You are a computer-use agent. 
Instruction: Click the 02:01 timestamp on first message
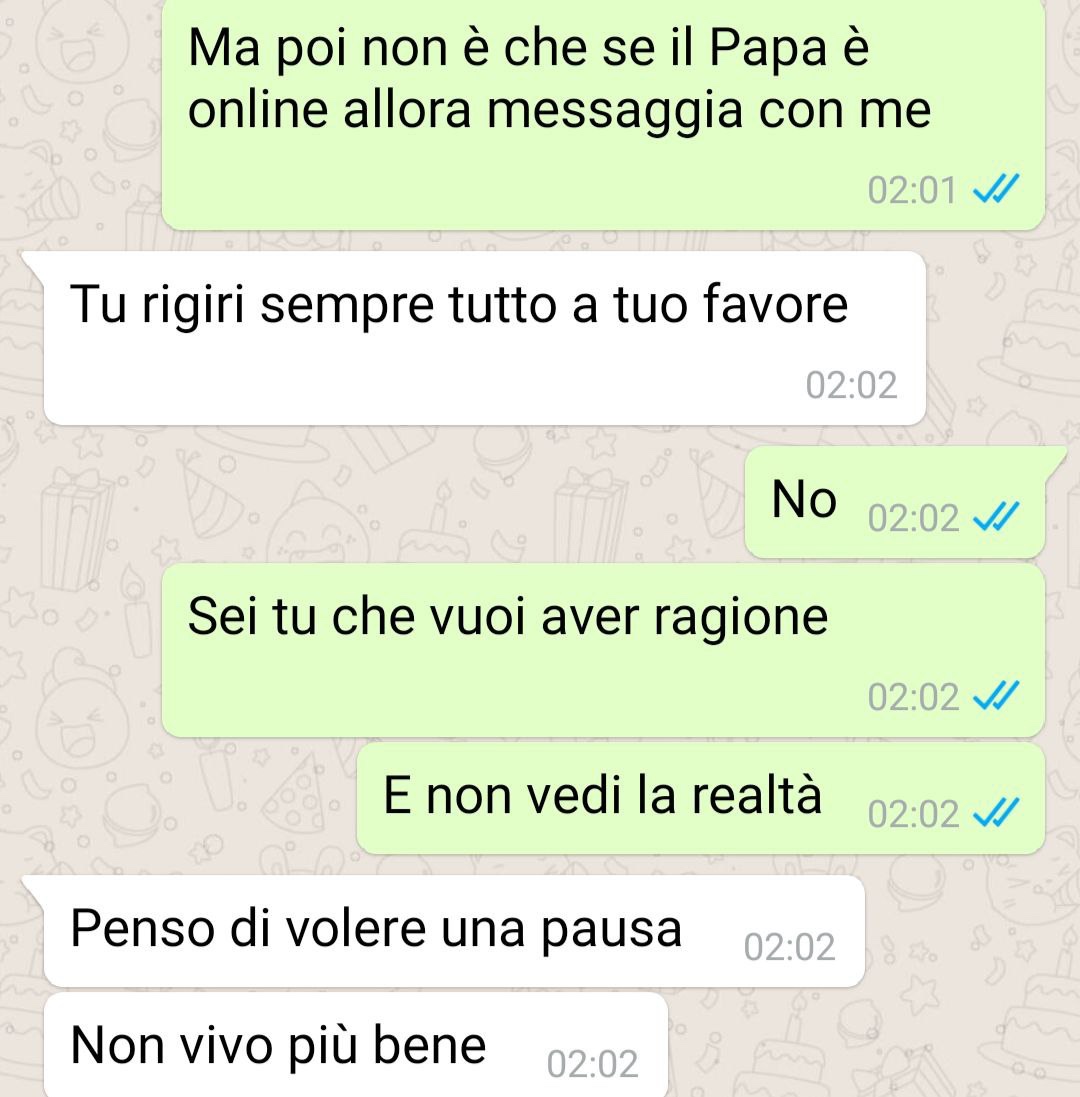point(912,190)
